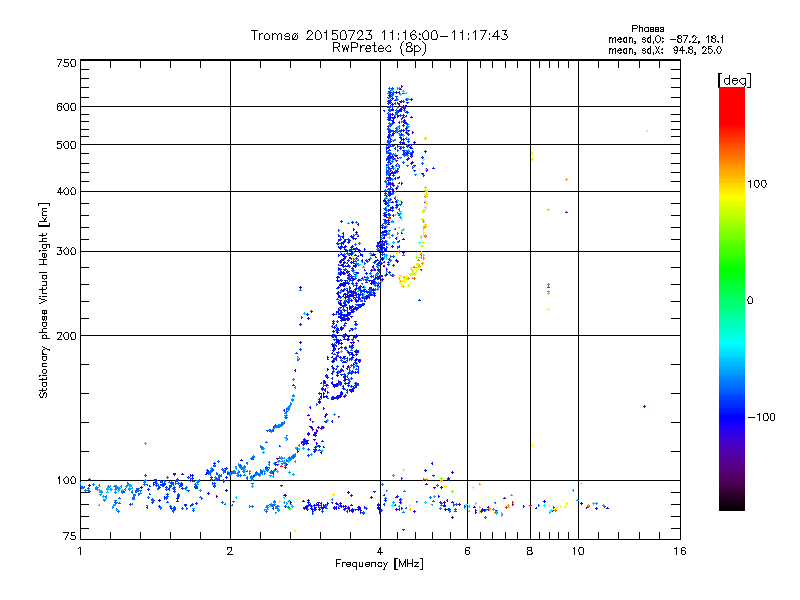Click the x-axis tick label '6'

[x=467, y=551]
